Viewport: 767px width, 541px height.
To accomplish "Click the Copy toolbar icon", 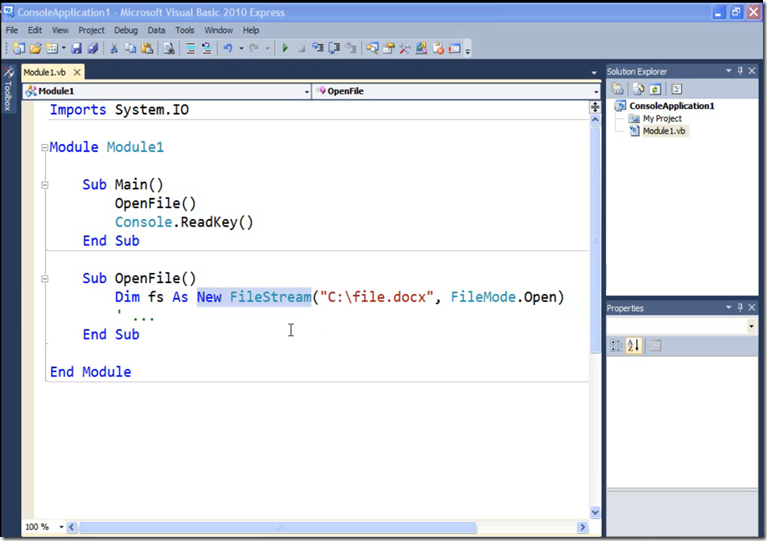I will point(130,48).
